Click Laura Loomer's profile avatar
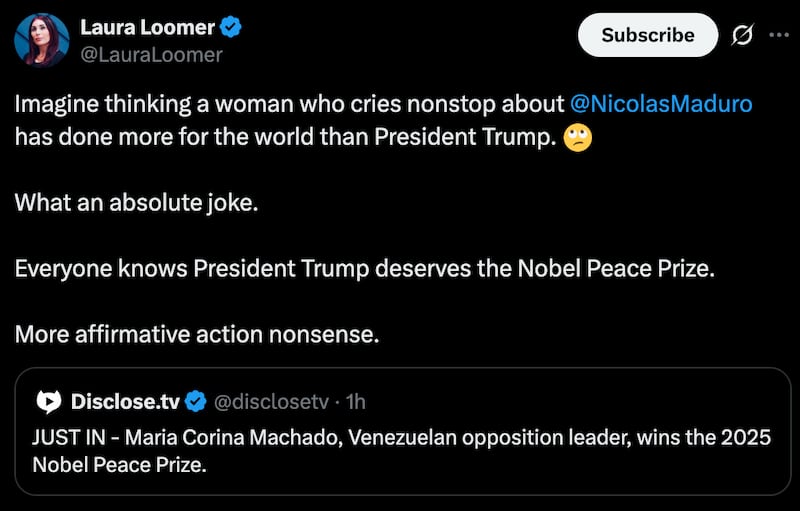The height and width of the screenshot is (511, 800). [x=41, y=41]
